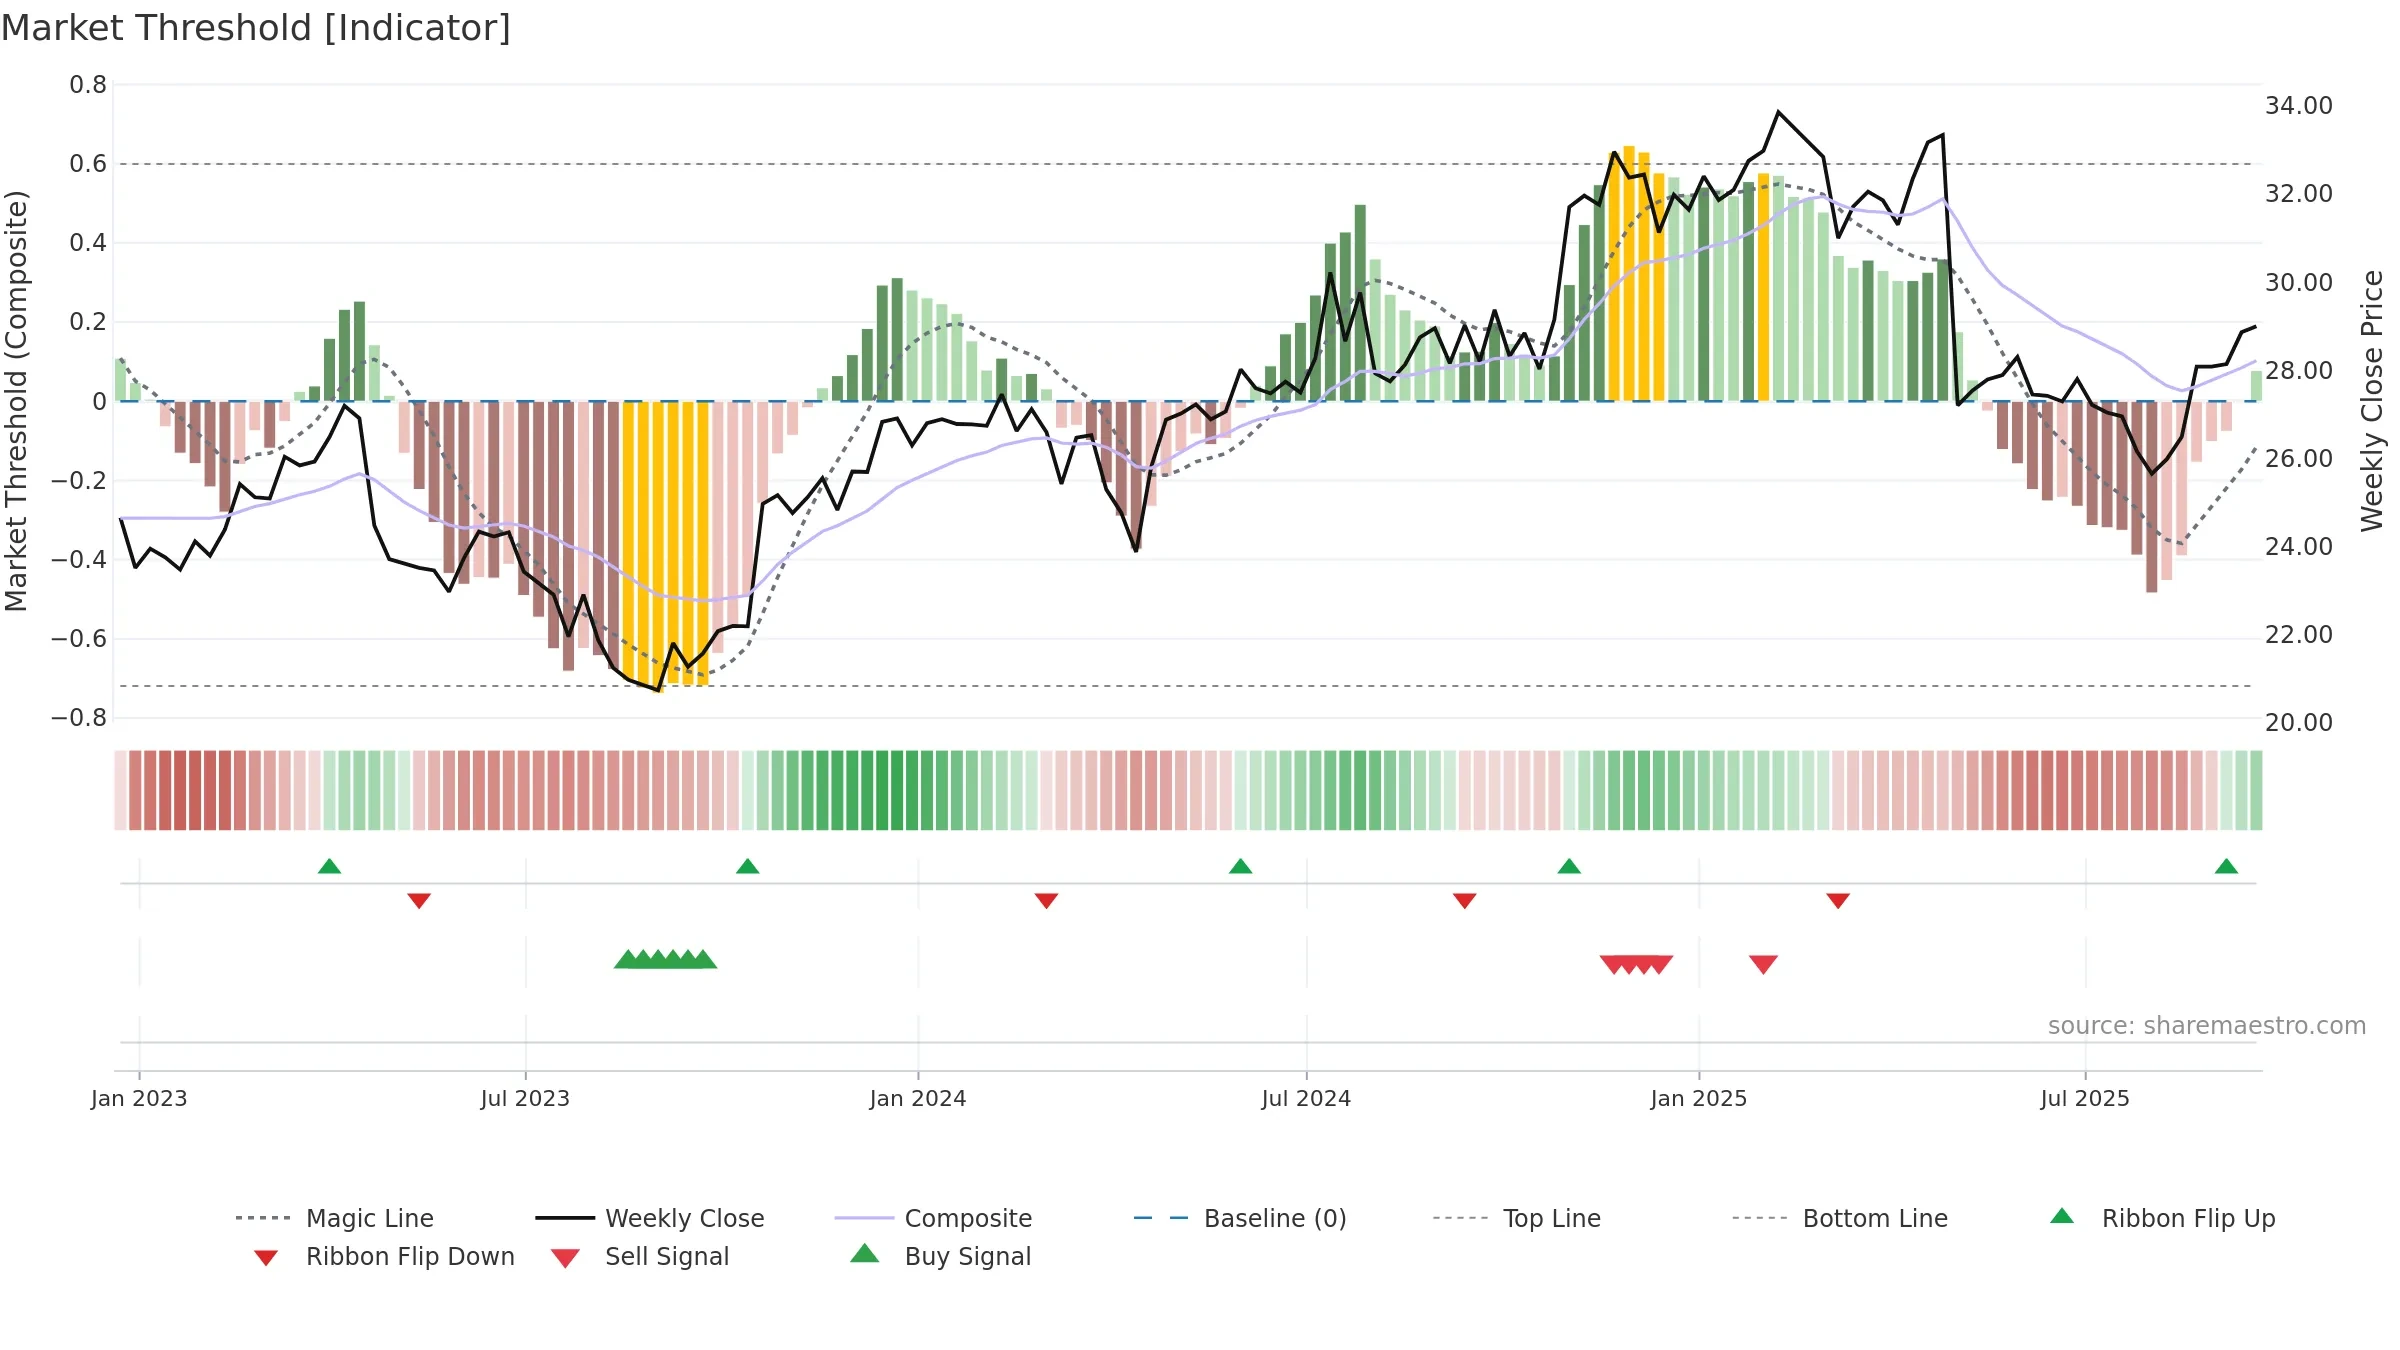Toggle Ribbon Flip Up legend entry
Viewport: 2400px width, 1350px height.
click(2162, 1218)
